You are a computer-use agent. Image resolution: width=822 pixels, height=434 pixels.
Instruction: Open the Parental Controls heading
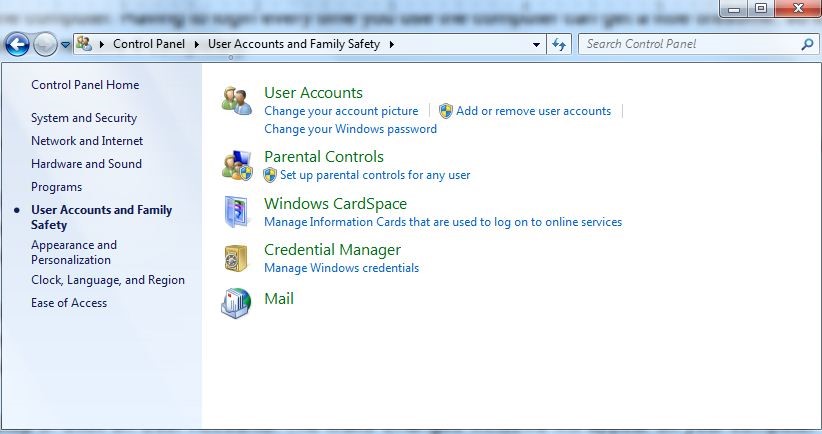324,157
